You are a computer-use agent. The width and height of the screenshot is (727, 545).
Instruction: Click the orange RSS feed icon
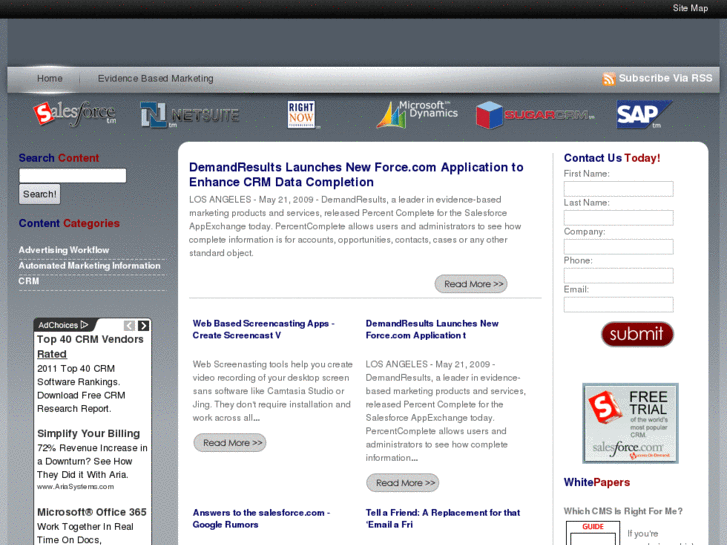pos(609,79)
